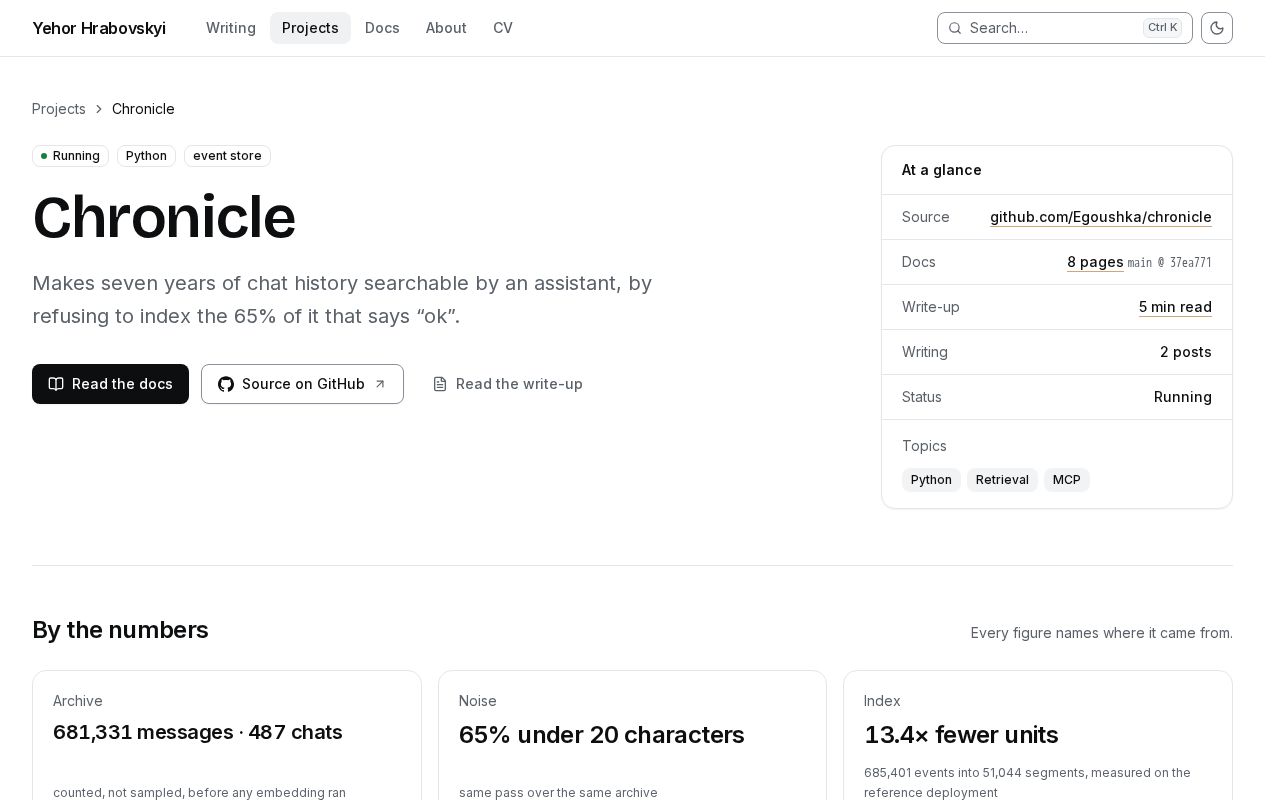The image size is (1280, 800).
Task: Click the green Running status dot
Action: 44,156
